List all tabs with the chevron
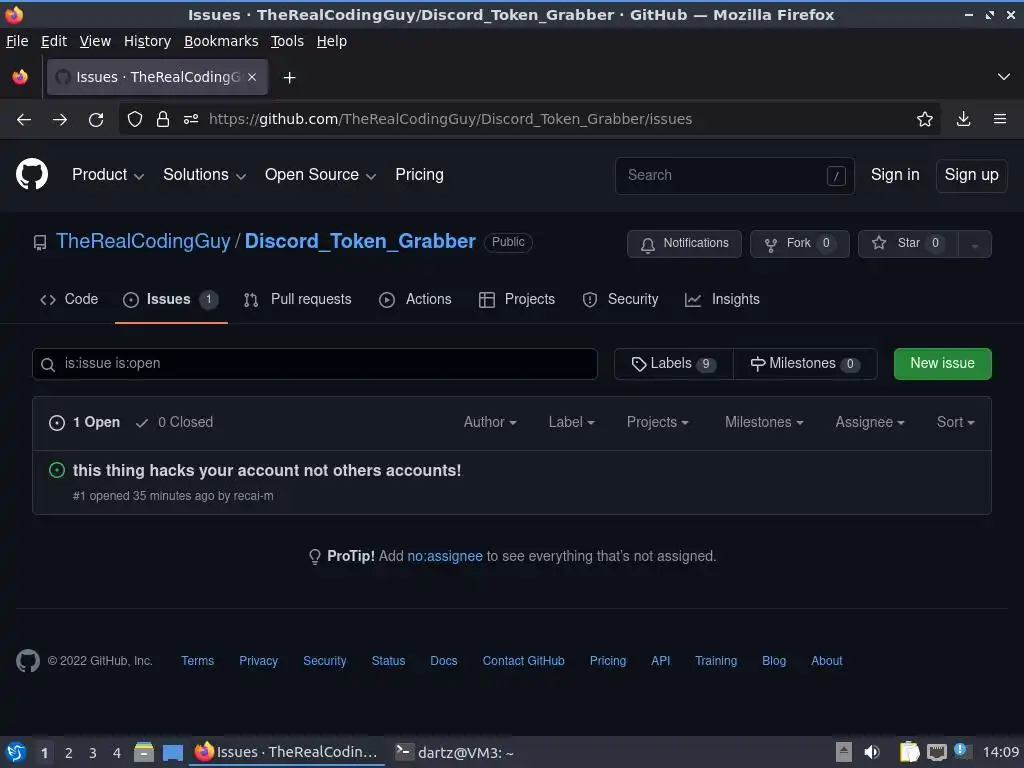Viewport: 1024px width, 768px height. tap(1004, 77)
